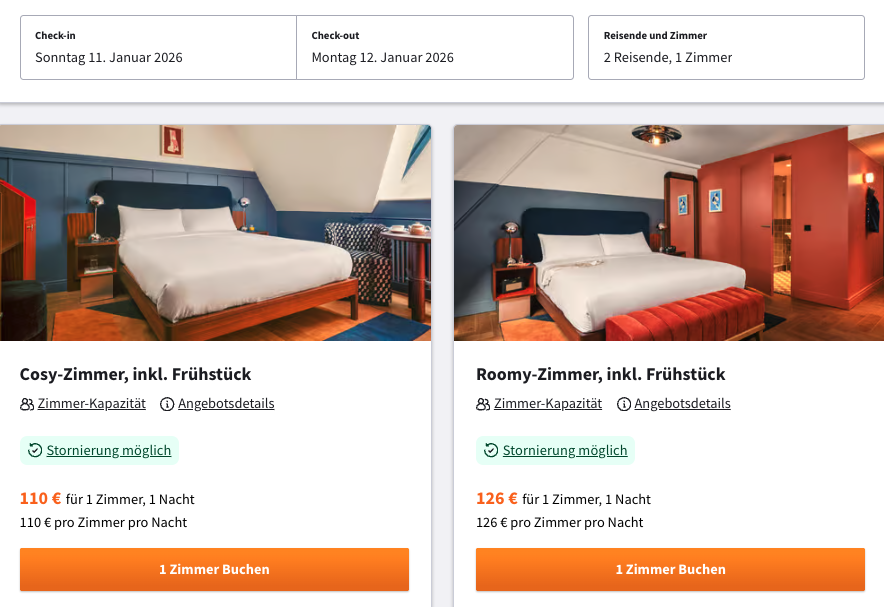Book the Cosy-Zimmer with 1 Zimmer Buchen
Image resolution: width=884 pixels, height=607 pixels.
[x=214, y=569]
